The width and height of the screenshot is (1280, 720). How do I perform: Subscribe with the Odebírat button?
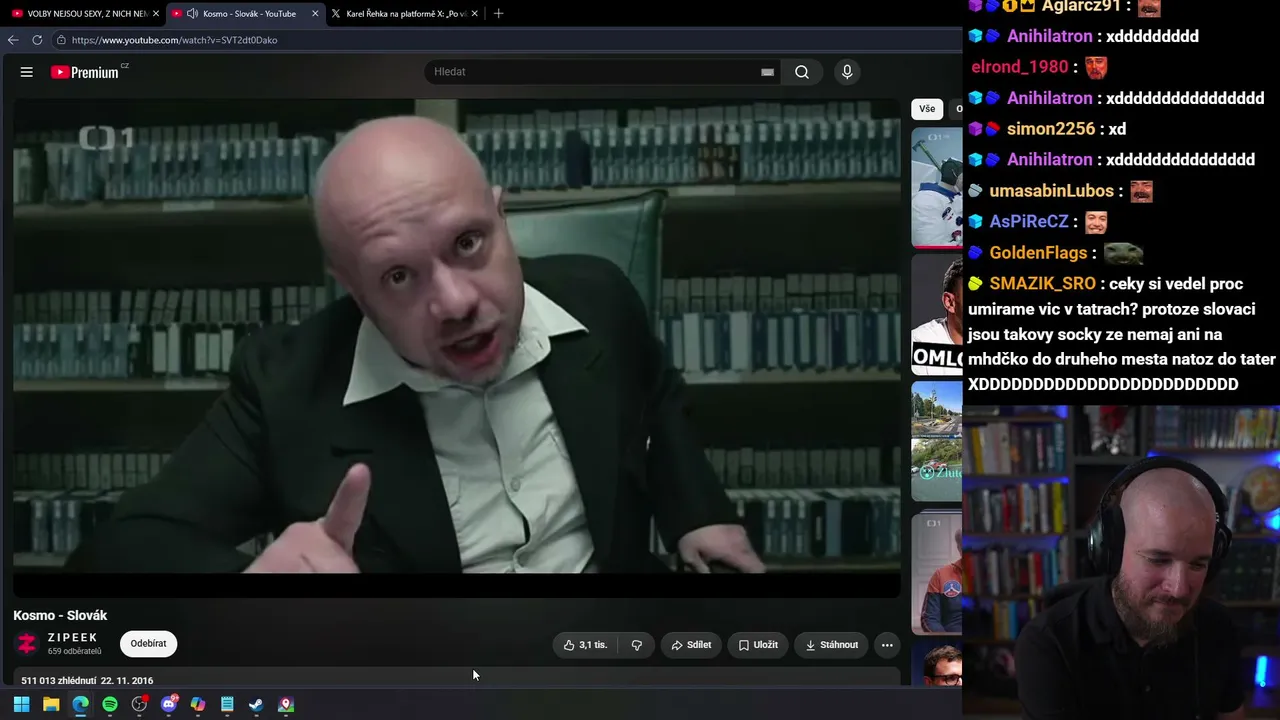[148, 644]
